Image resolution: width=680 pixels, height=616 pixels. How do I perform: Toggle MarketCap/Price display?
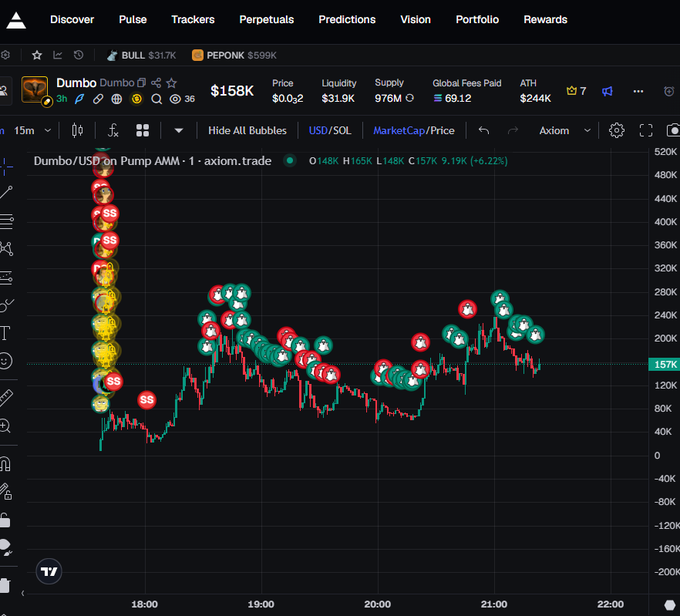(x=414, y=131)
